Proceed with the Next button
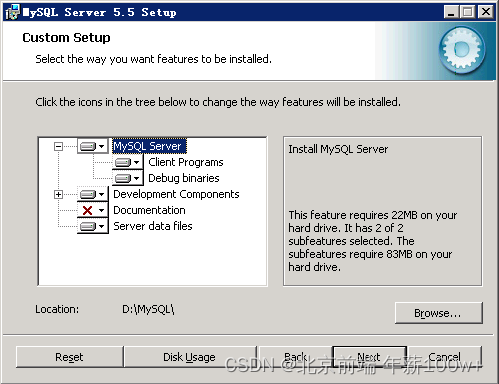This screenshot has width=499, height=384. coord(369,357)
